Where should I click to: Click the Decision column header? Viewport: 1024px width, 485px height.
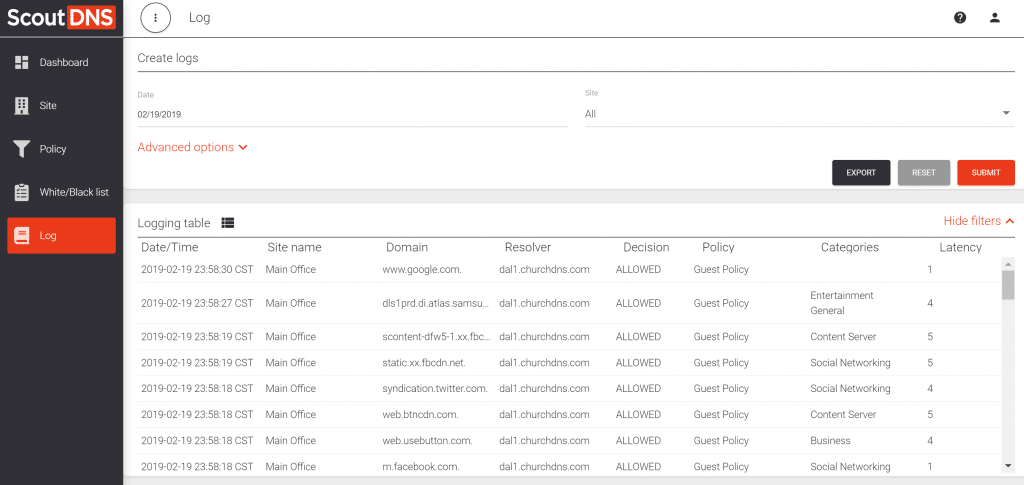click(x=646, y=247)
